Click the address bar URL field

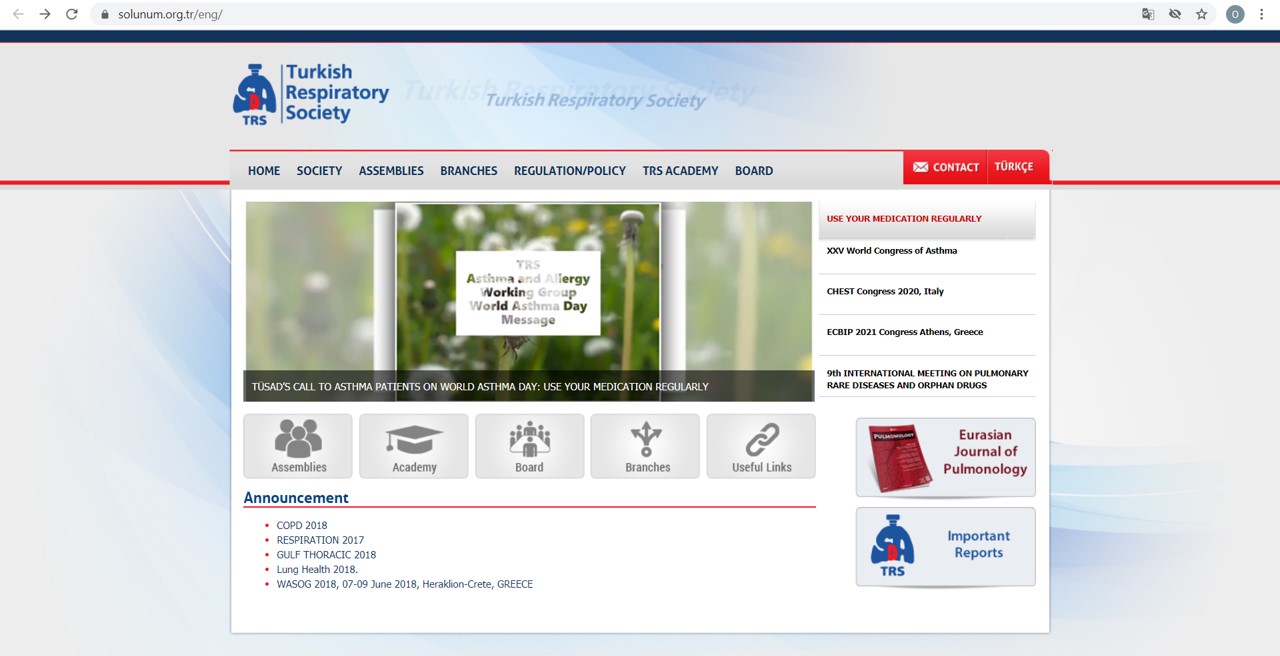click(x=600, y=14)
